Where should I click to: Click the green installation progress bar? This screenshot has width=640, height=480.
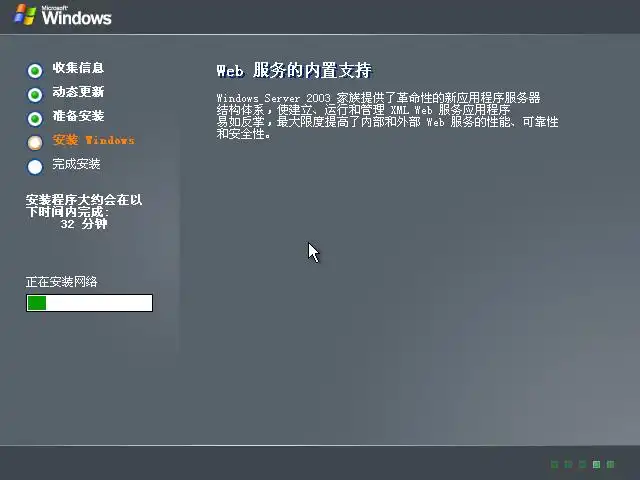(x=89, y=303)
